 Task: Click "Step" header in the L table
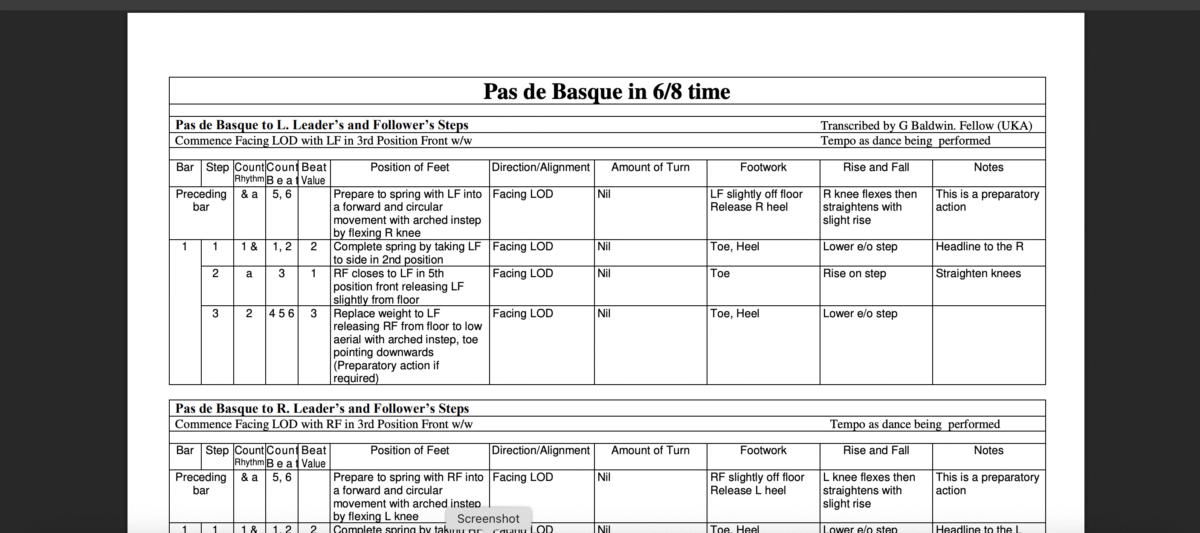217,168
